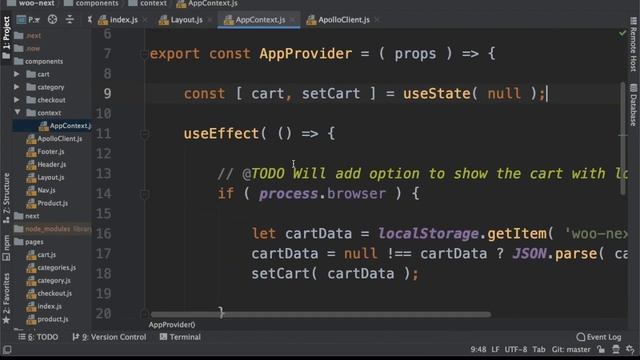
Task: Click the green inspection checkmark indicator
Action: click(622, 33)
